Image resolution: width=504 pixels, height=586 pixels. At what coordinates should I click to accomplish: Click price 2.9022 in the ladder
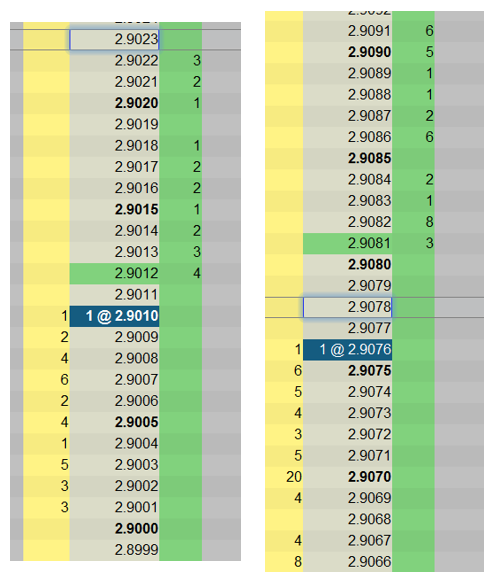(136, 61)
